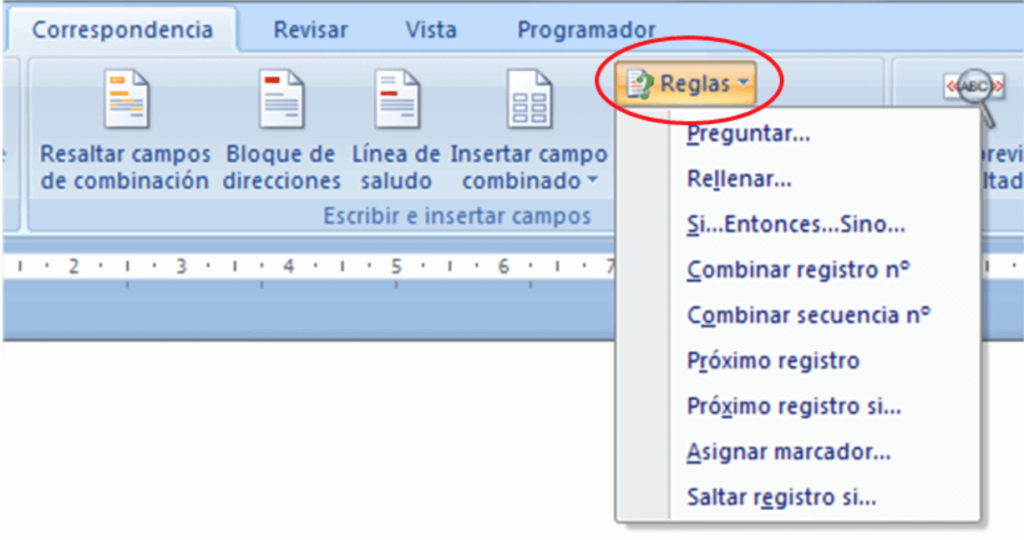Expand the Insertar campo combinado dropdown arrow

point(593,182)
